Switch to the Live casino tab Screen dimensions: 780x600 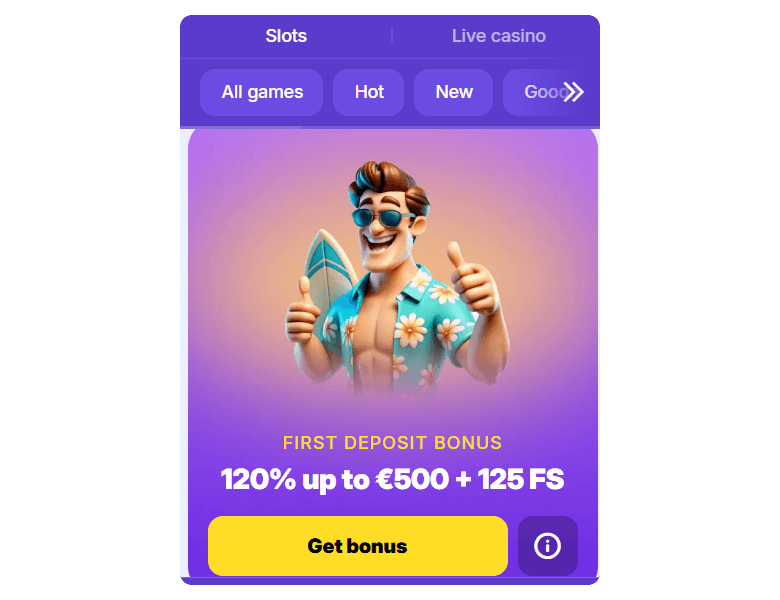498,36
